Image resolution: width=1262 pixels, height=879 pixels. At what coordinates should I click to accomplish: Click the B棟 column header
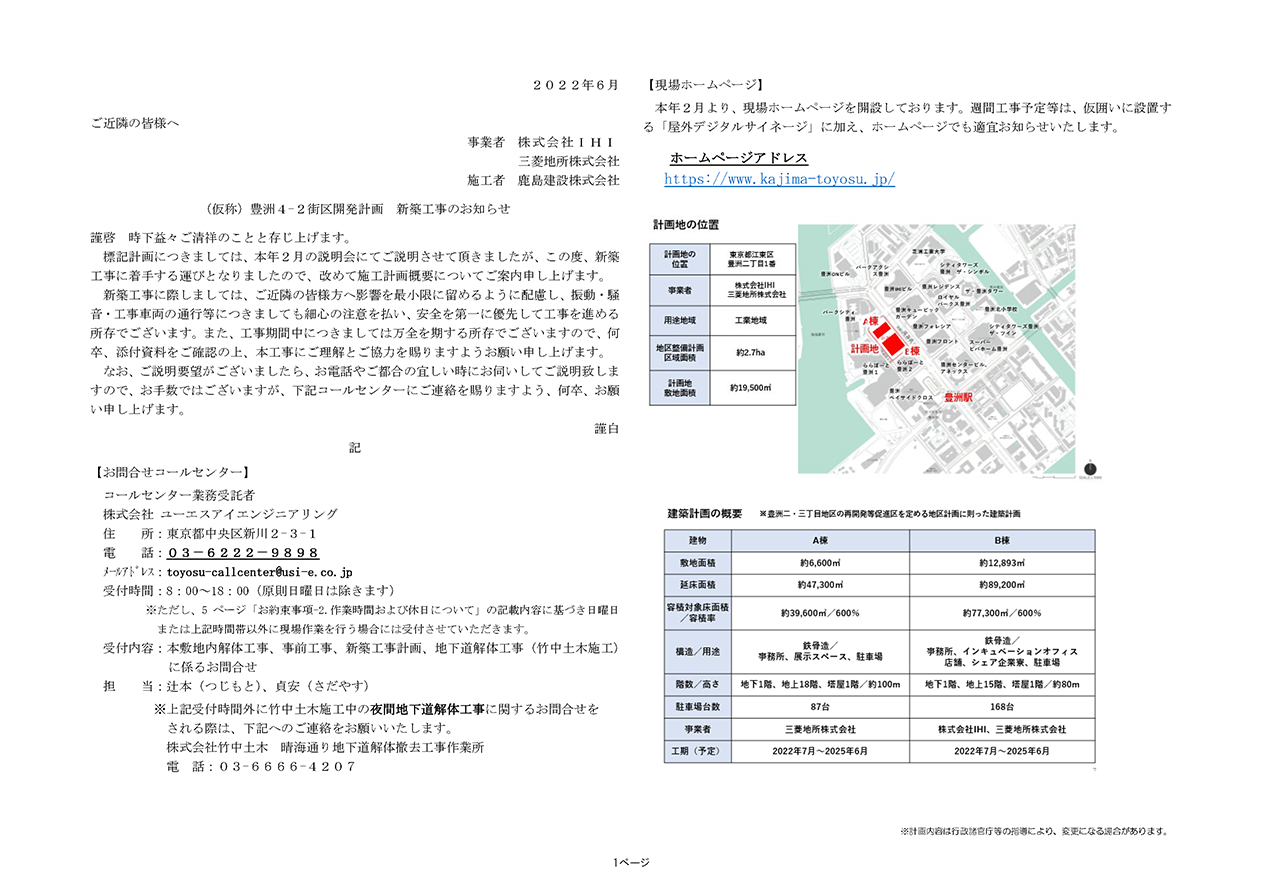pos(1001,539)
